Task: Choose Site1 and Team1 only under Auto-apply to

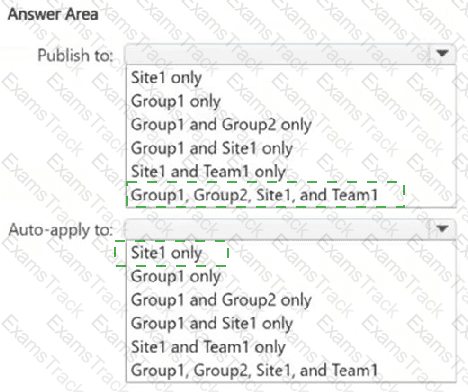Action: (208, 347)
